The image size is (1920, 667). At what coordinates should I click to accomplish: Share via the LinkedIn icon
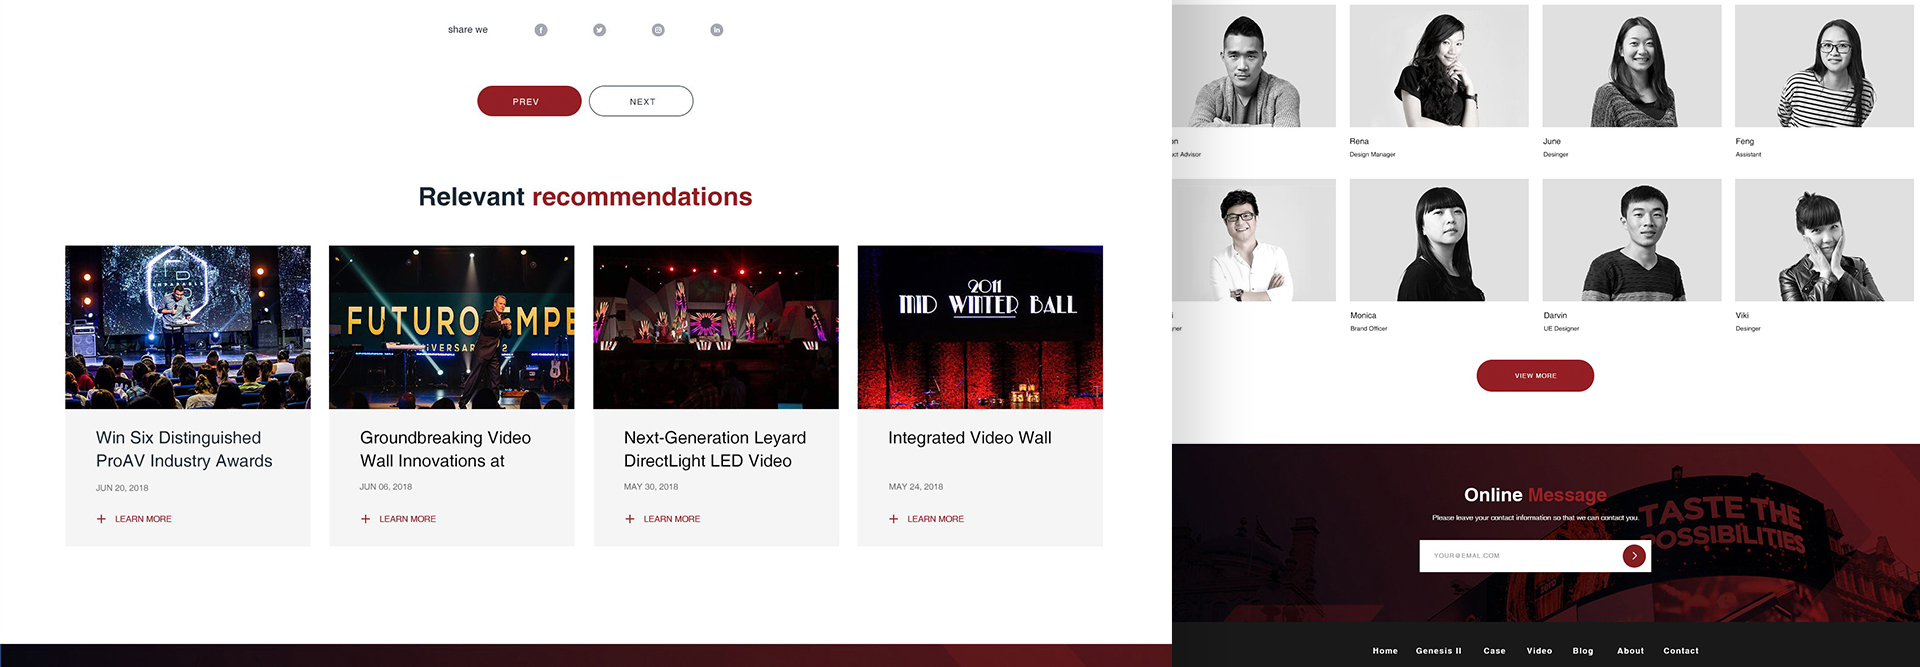tap(716, 30)
